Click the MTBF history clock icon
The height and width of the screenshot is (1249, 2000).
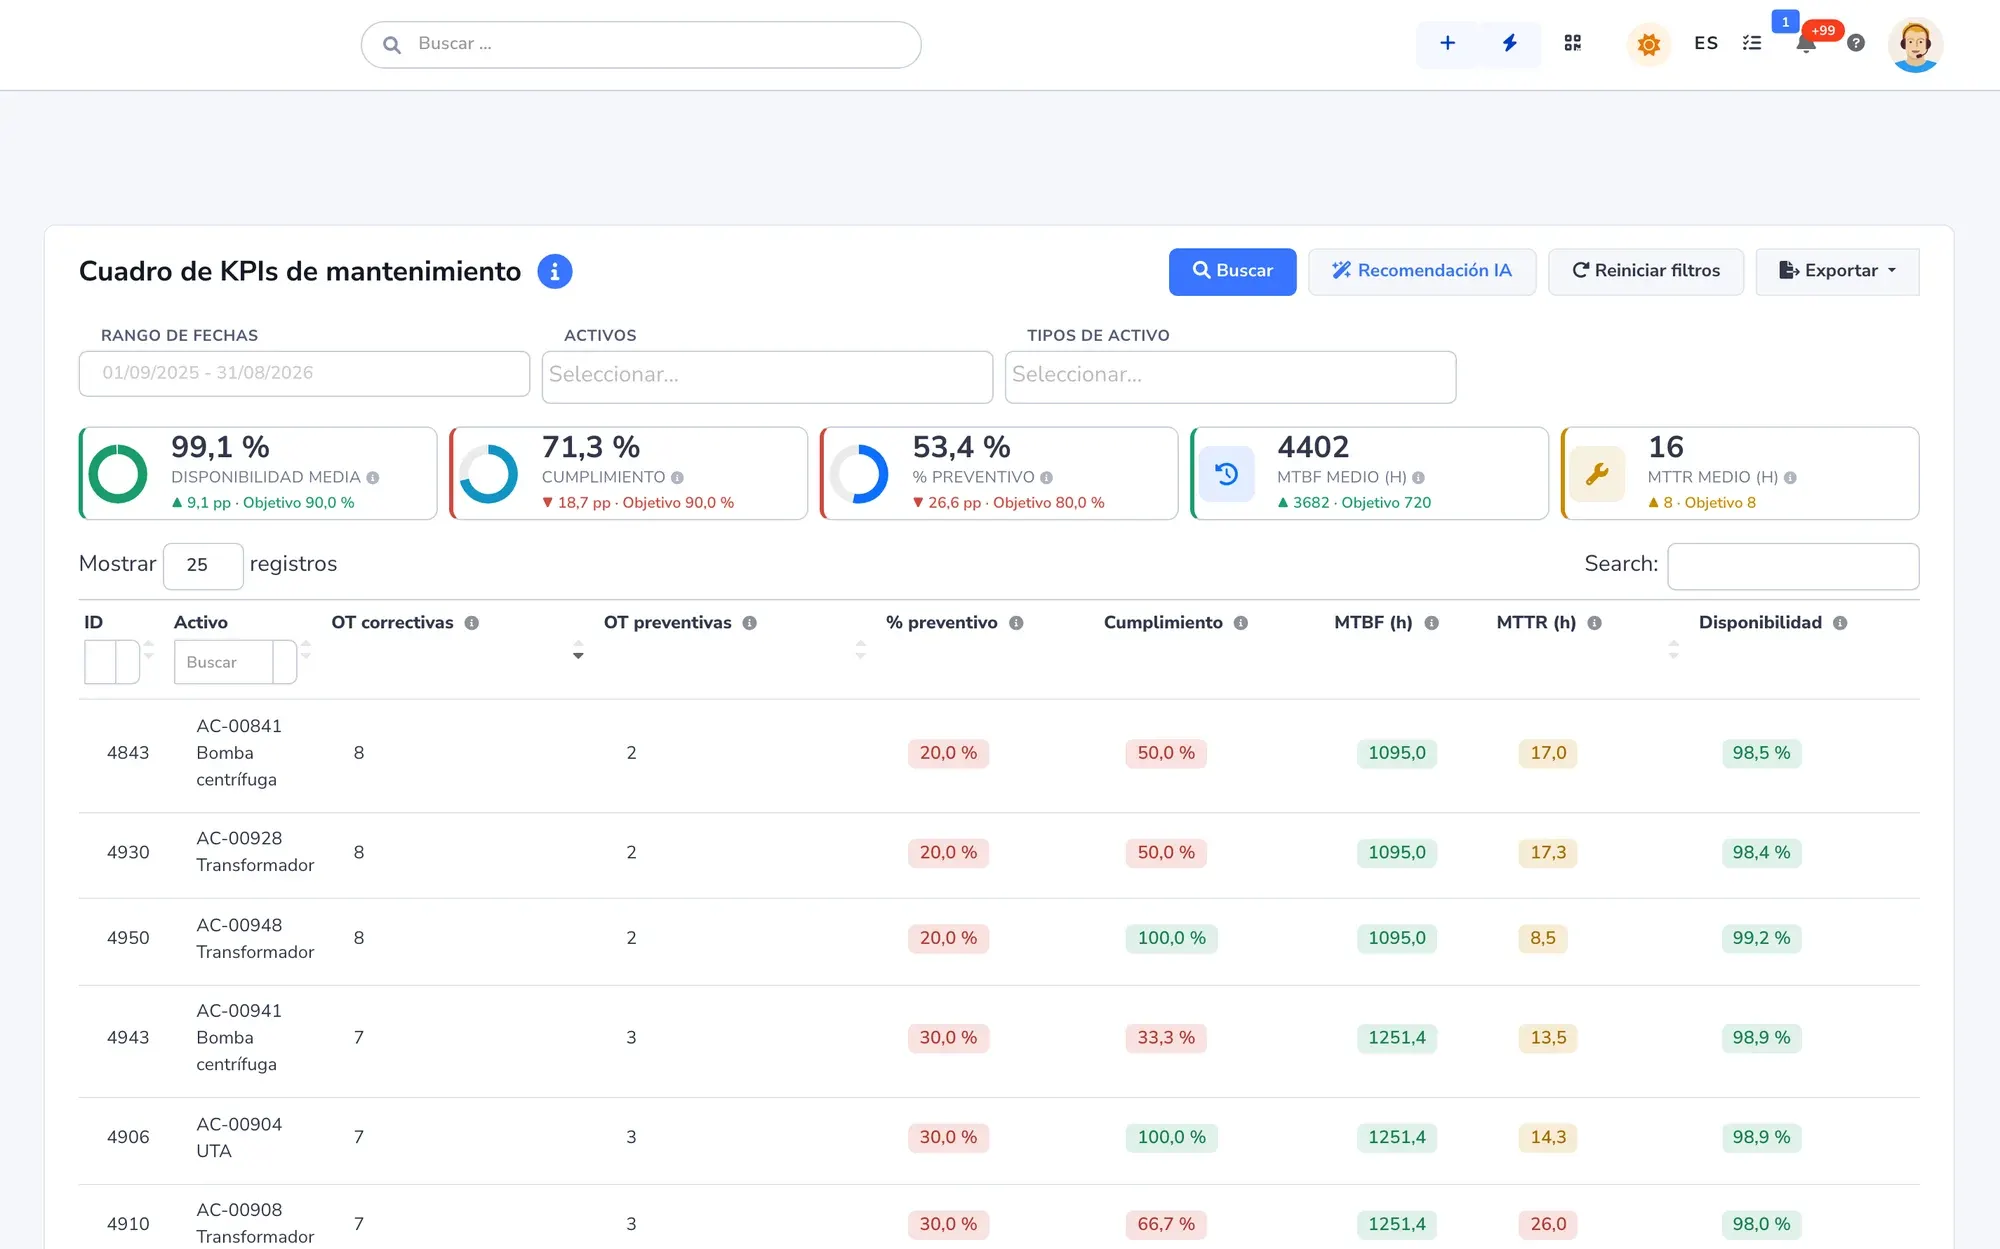tap(1227, 474)
